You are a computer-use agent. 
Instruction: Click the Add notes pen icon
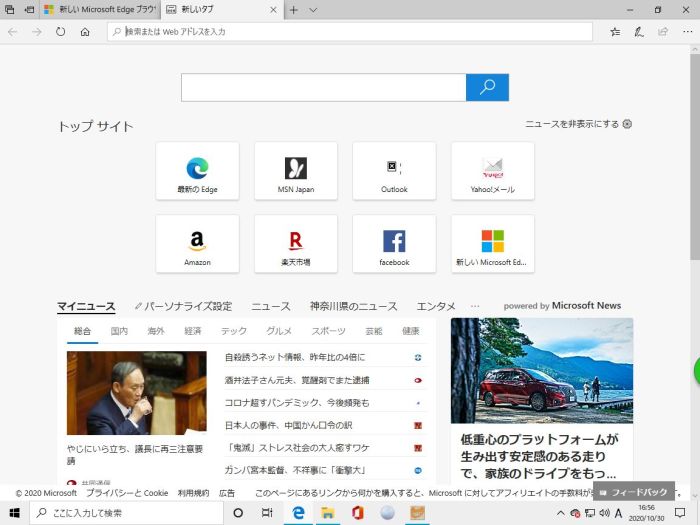[639, 32]
